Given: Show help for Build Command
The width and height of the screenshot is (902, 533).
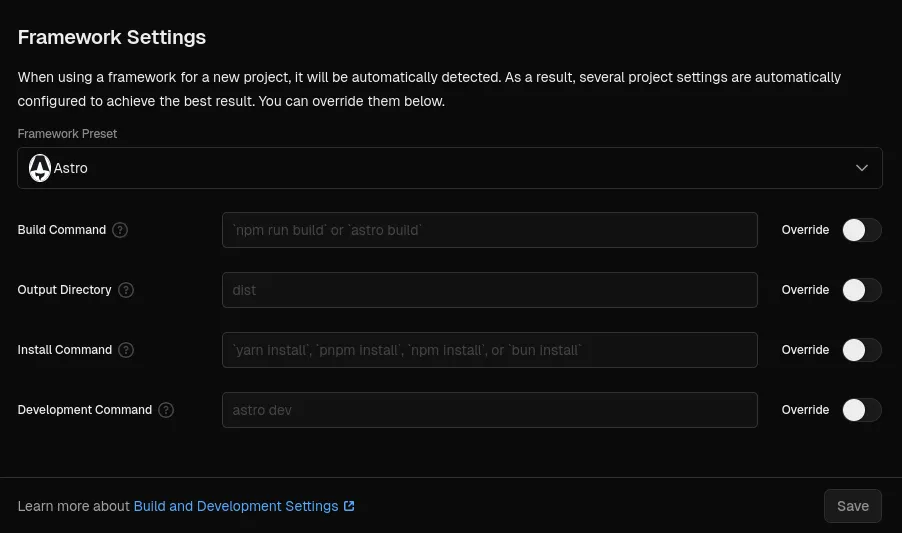Looking at the screenshot, I should click(x=120, y=230).
